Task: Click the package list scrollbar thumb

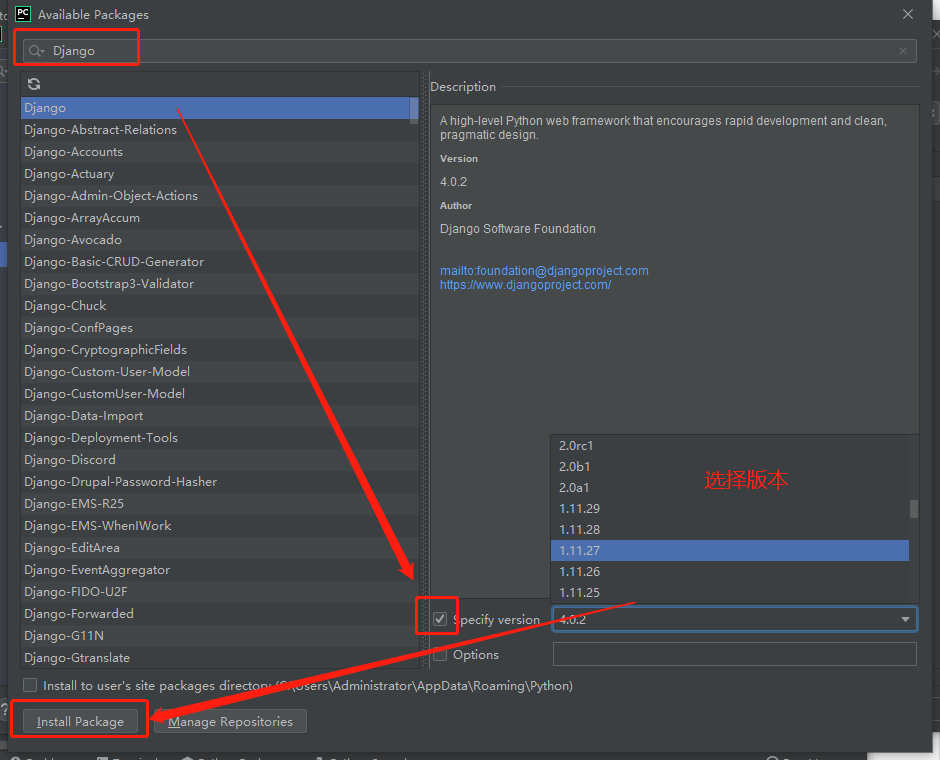Action: [414, 110]
